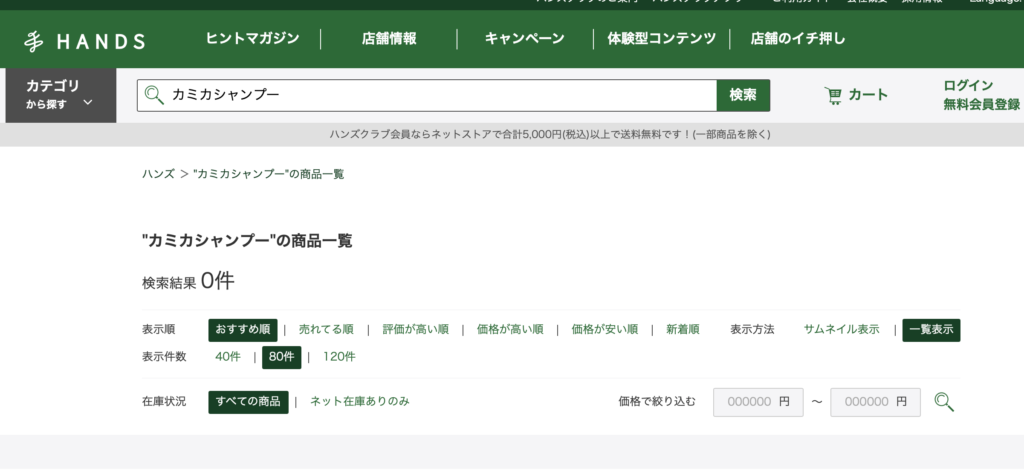
Task: Open キャンペーン menu
Action: pyautogui.click(x=524, y=39)
